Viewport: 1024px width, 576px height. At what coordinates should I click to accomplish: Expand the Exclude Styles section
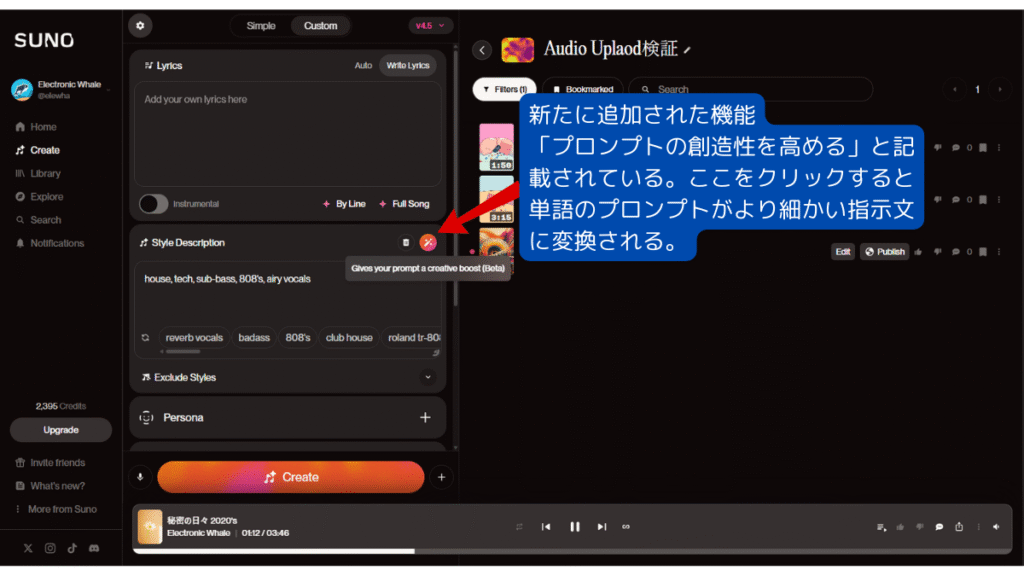(428, 377)
